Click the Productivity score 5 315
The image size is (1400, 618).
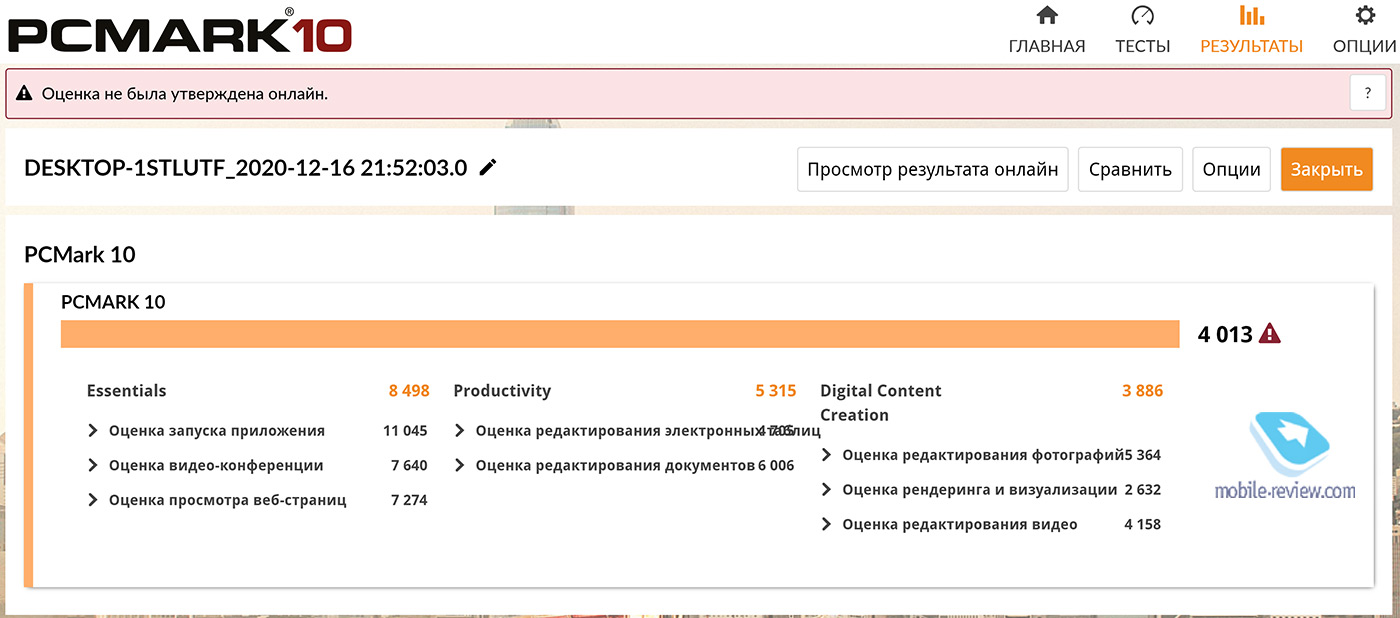click(776, 391)
